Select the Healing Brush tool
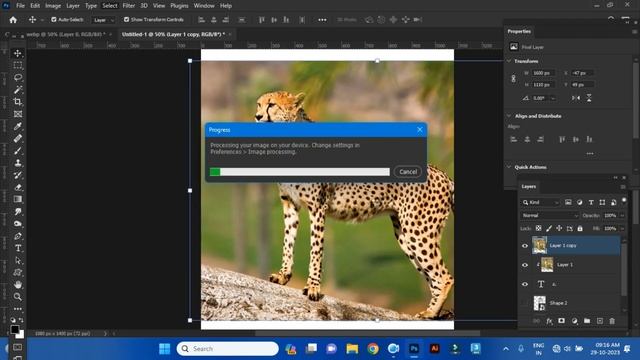This screenshot has width=640, height=360. point(18,138)
